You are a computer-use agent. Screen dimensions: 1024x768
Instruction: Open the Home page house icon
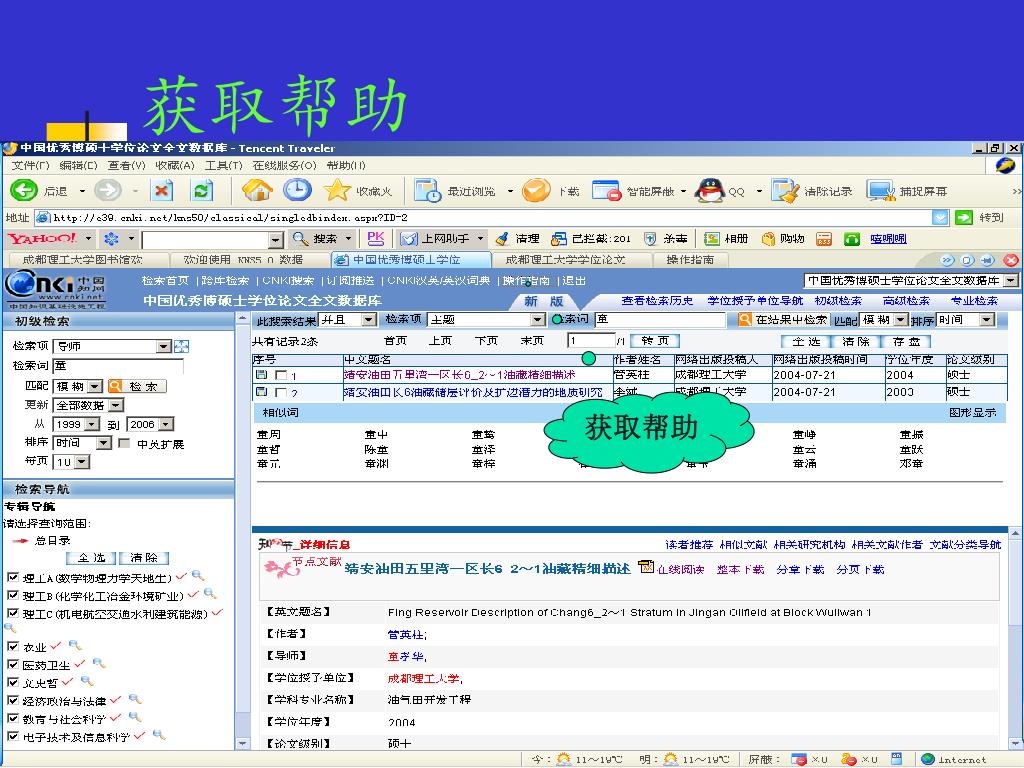257,190
